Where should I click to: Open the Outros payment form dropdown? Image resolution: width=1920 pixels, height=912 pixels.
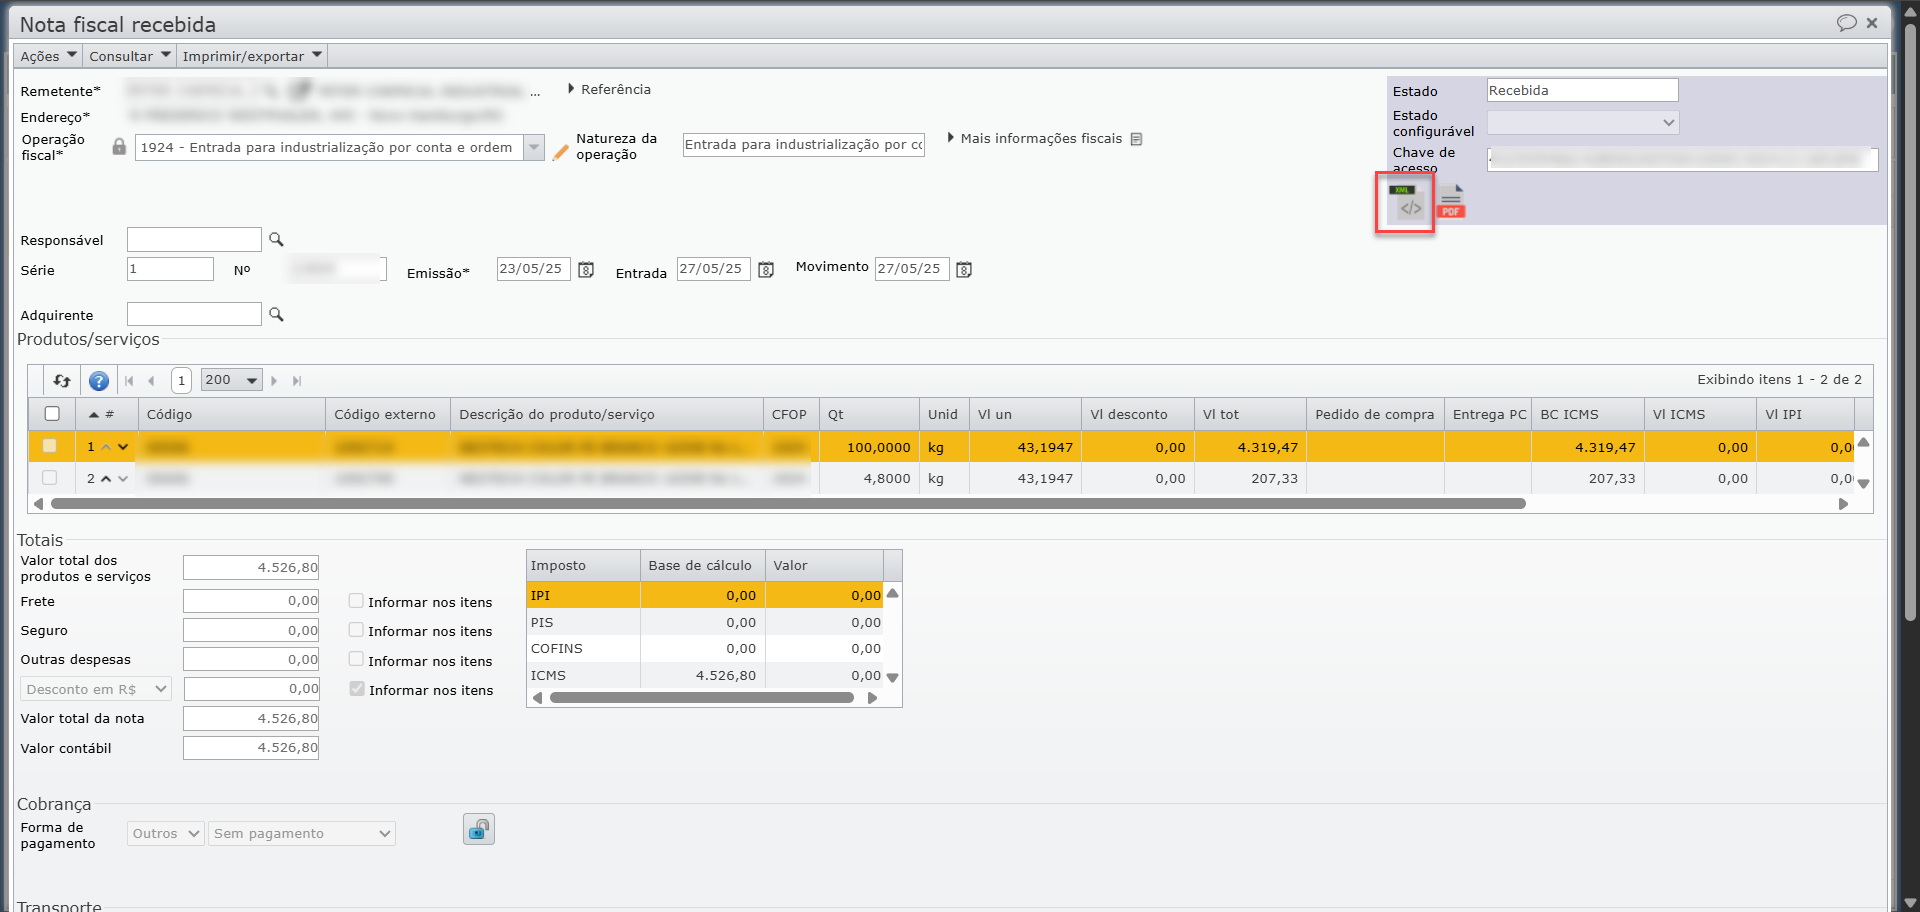(166, 834)
